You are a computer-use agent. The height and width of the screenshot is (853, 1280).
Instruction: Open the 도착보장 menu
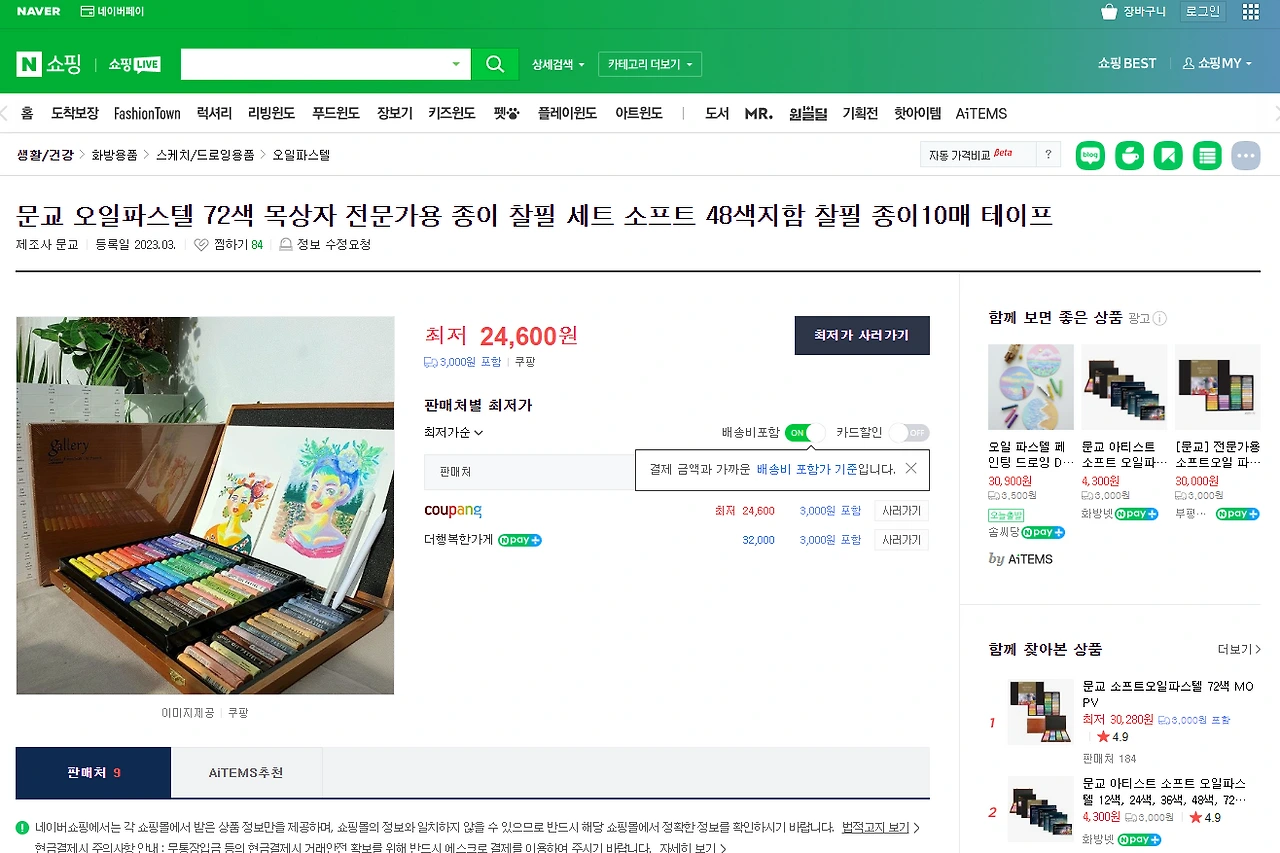coord(75,113)
